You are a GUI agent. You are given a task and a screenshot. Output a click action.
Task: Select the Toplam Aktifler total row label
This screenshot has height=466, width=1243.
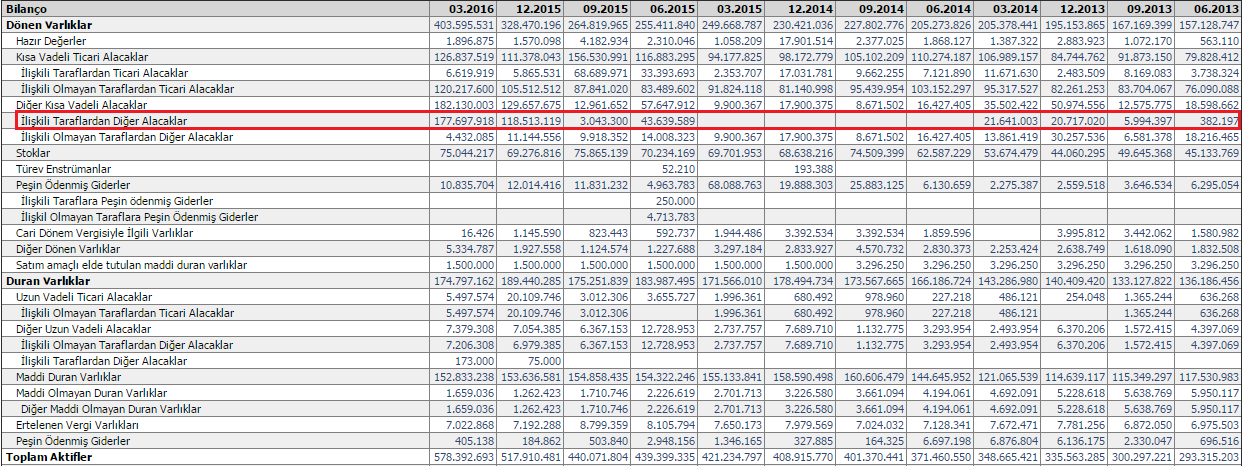[48, 457]
